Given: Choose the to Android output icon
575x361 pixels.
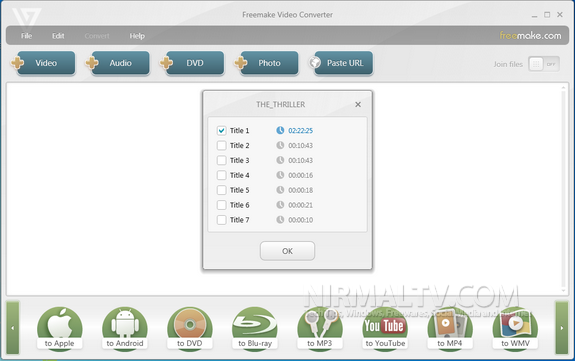Looking at the screenshot, I should (125, 328).
